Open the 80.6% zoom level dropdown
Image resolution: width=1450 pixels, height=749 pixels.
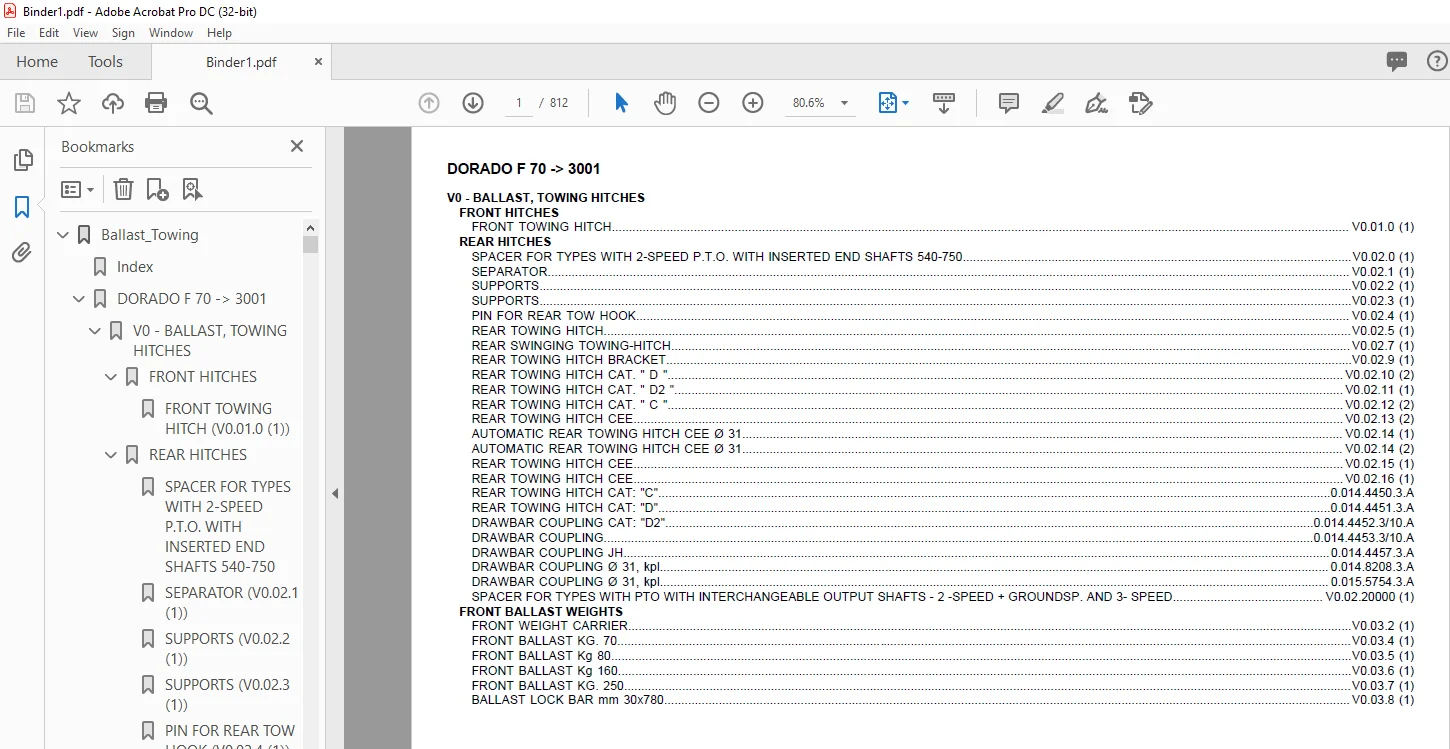[820, 103]
